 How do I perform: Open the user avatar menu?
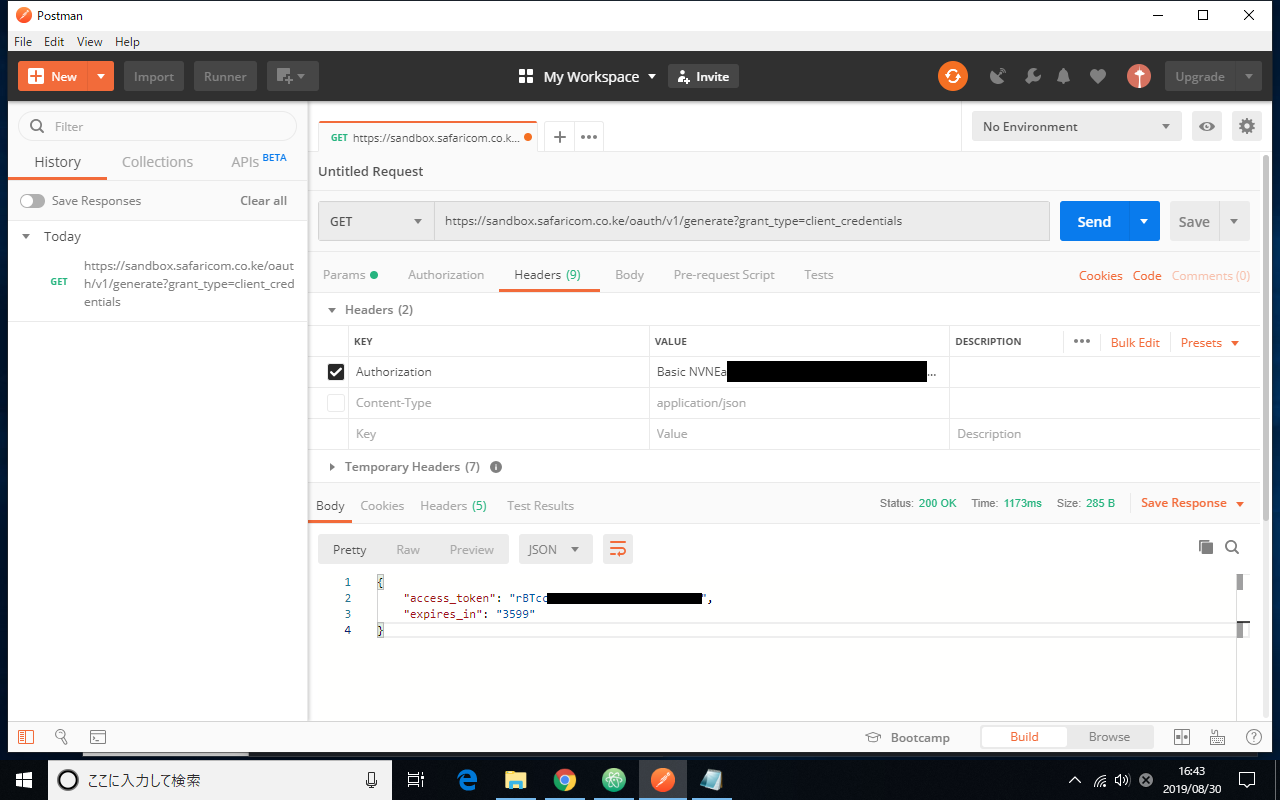coord(1139,76)
